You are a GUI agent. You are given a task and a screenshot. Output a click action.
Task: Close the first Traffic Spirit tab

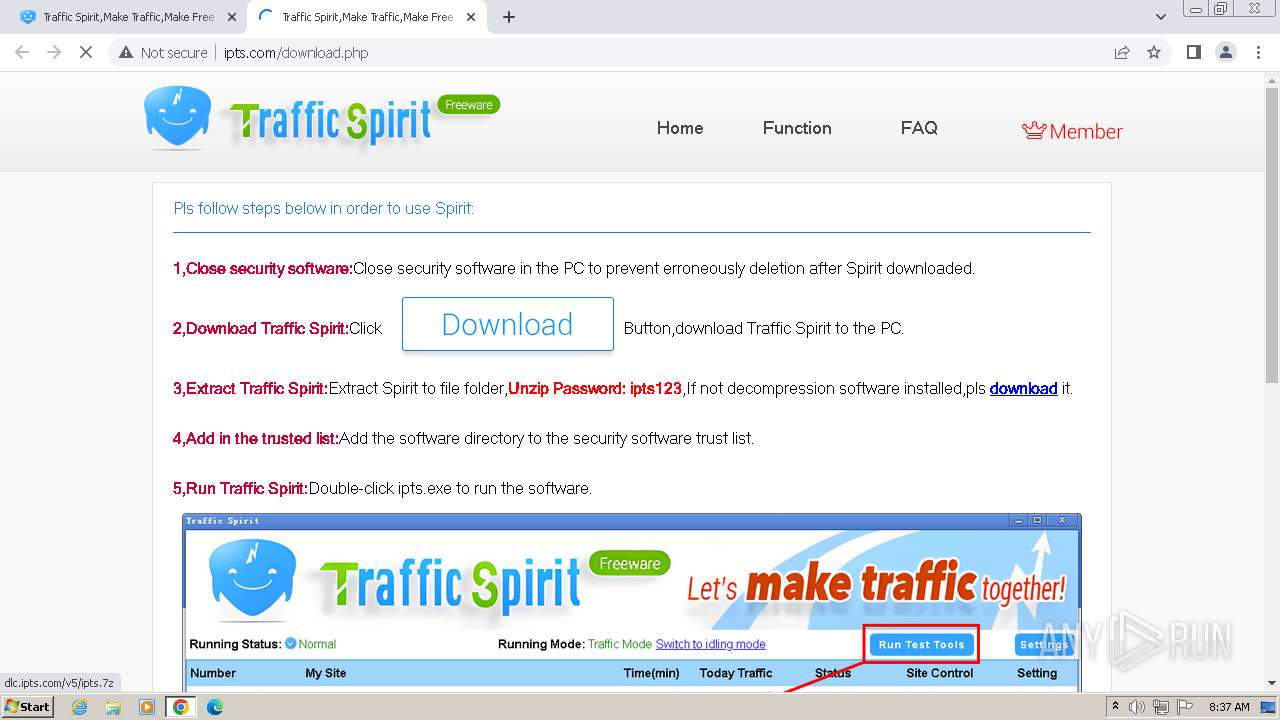232,17
